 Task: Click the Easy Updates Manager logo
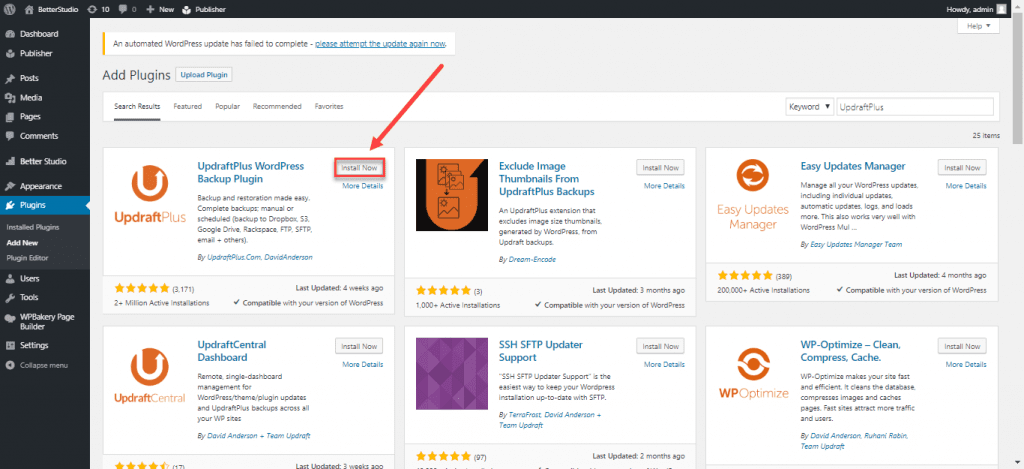pos(753,195)
